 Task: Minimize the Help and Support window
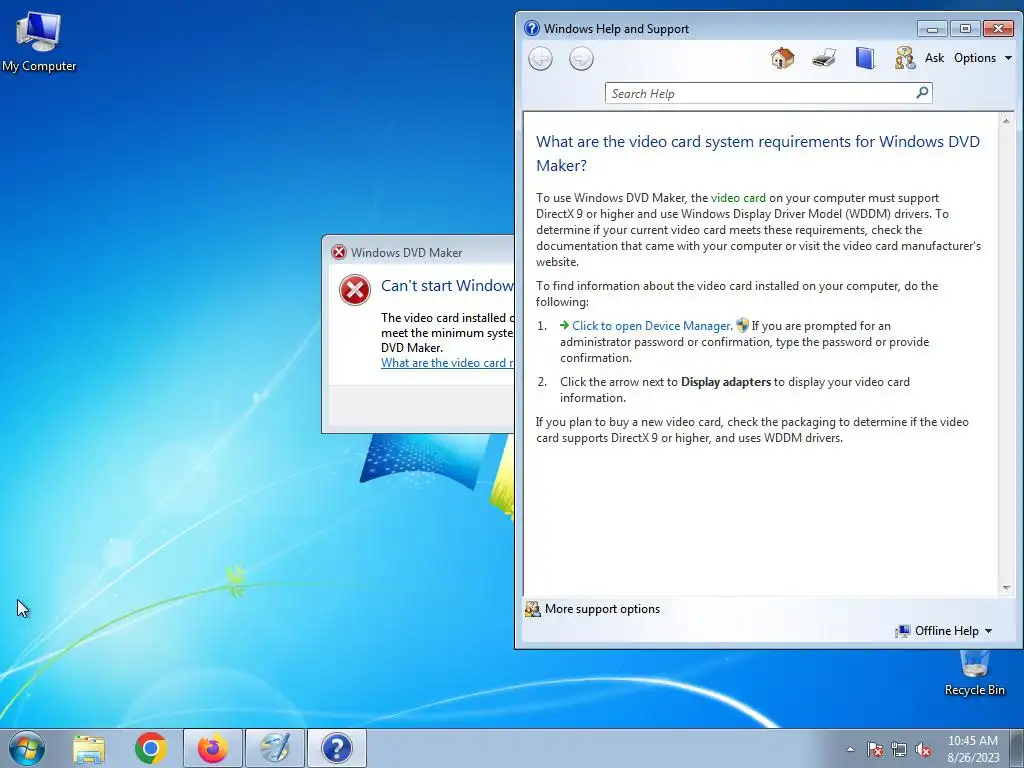[932, 29]
